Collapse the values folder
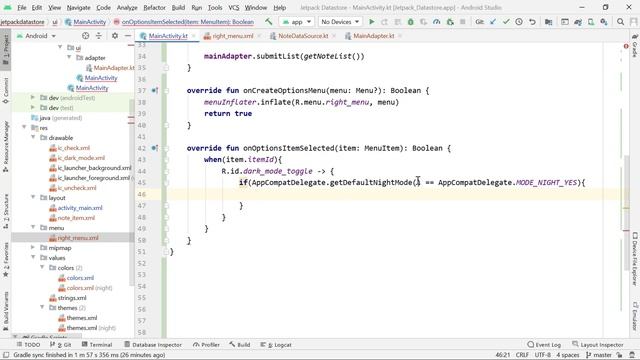 pyautogui.click(x=33, y=258)
